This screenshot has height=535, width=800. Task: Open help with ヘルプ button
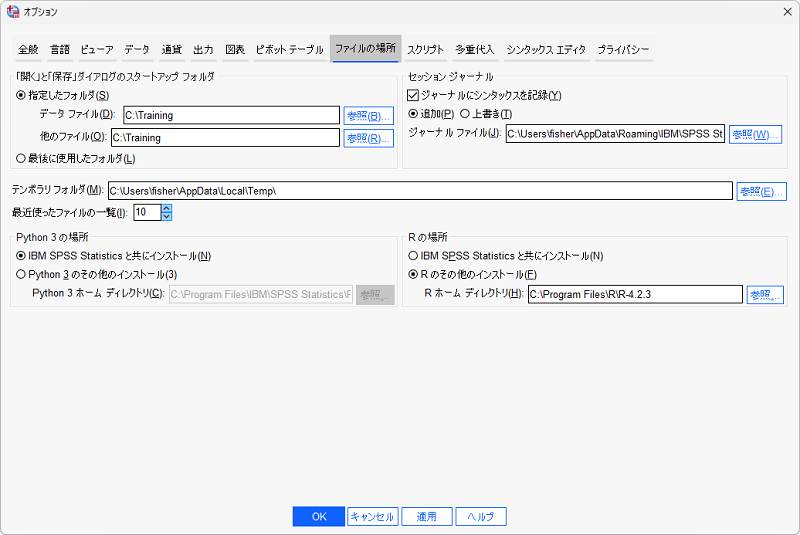pos(481,517)
